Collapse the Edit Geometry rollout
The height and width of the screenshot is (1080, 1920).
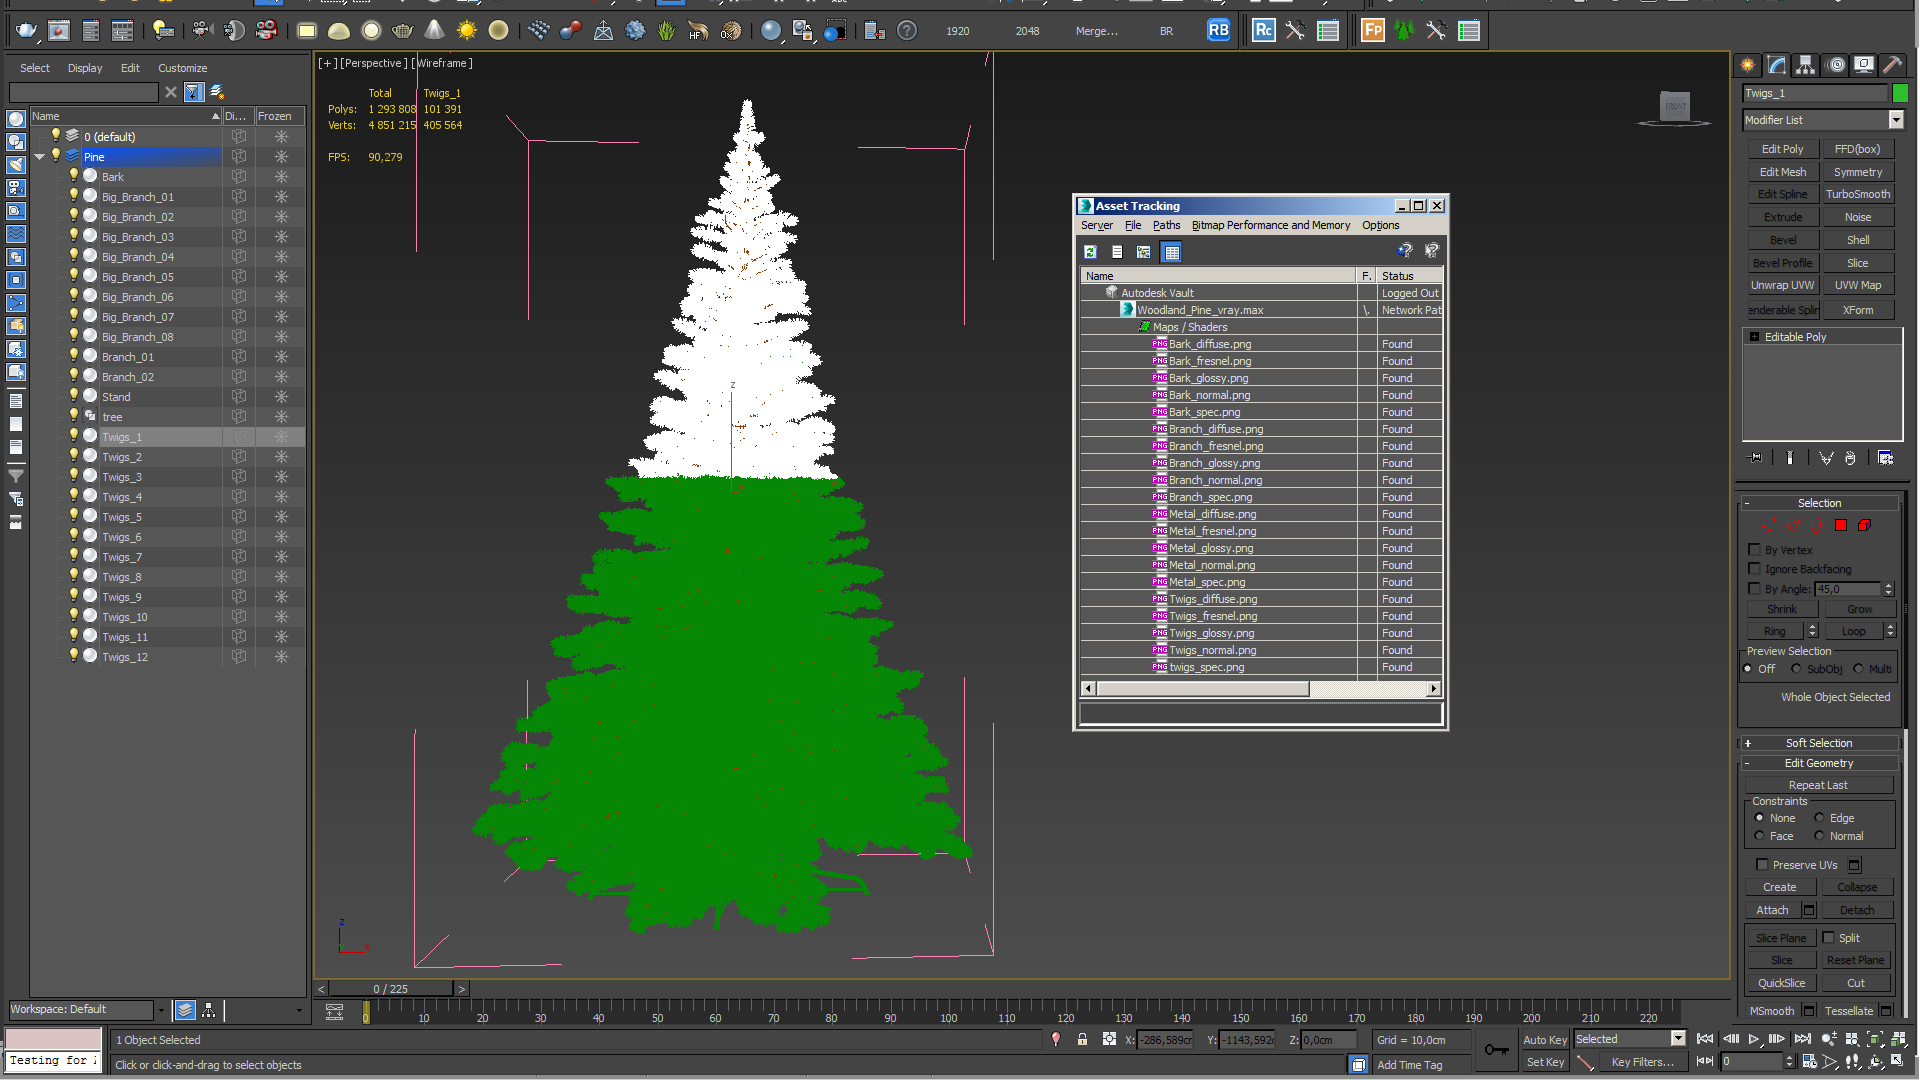[1819, 763]
